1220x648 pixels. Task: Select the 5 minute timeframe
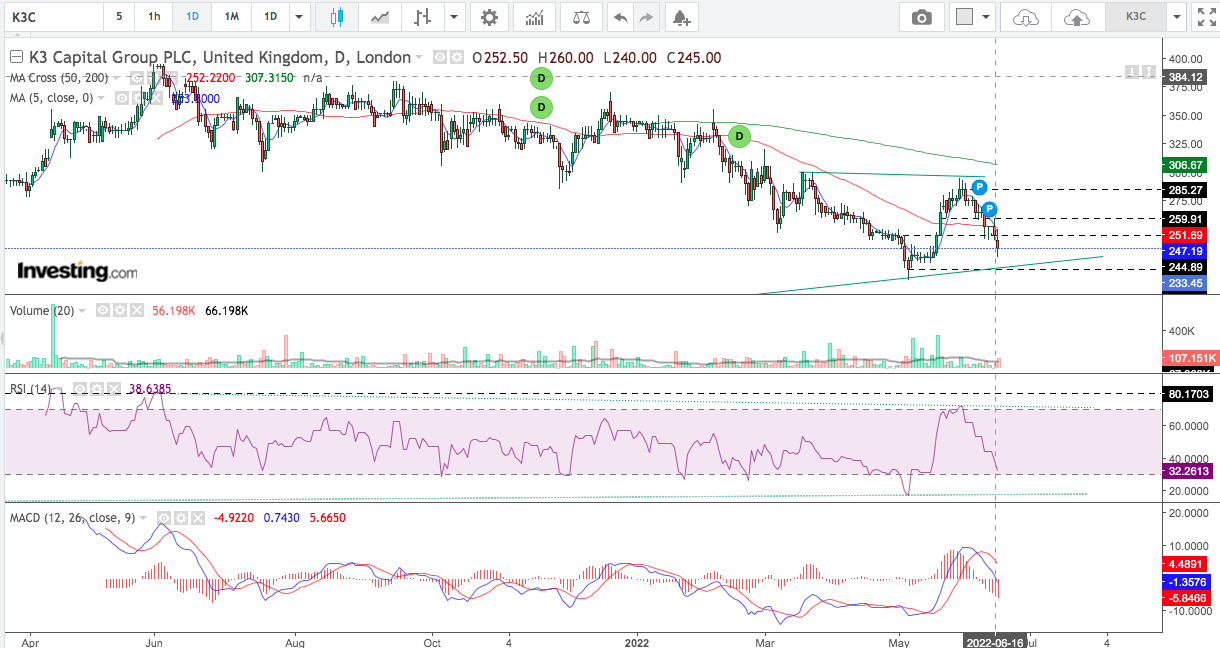tap(120, 17)
